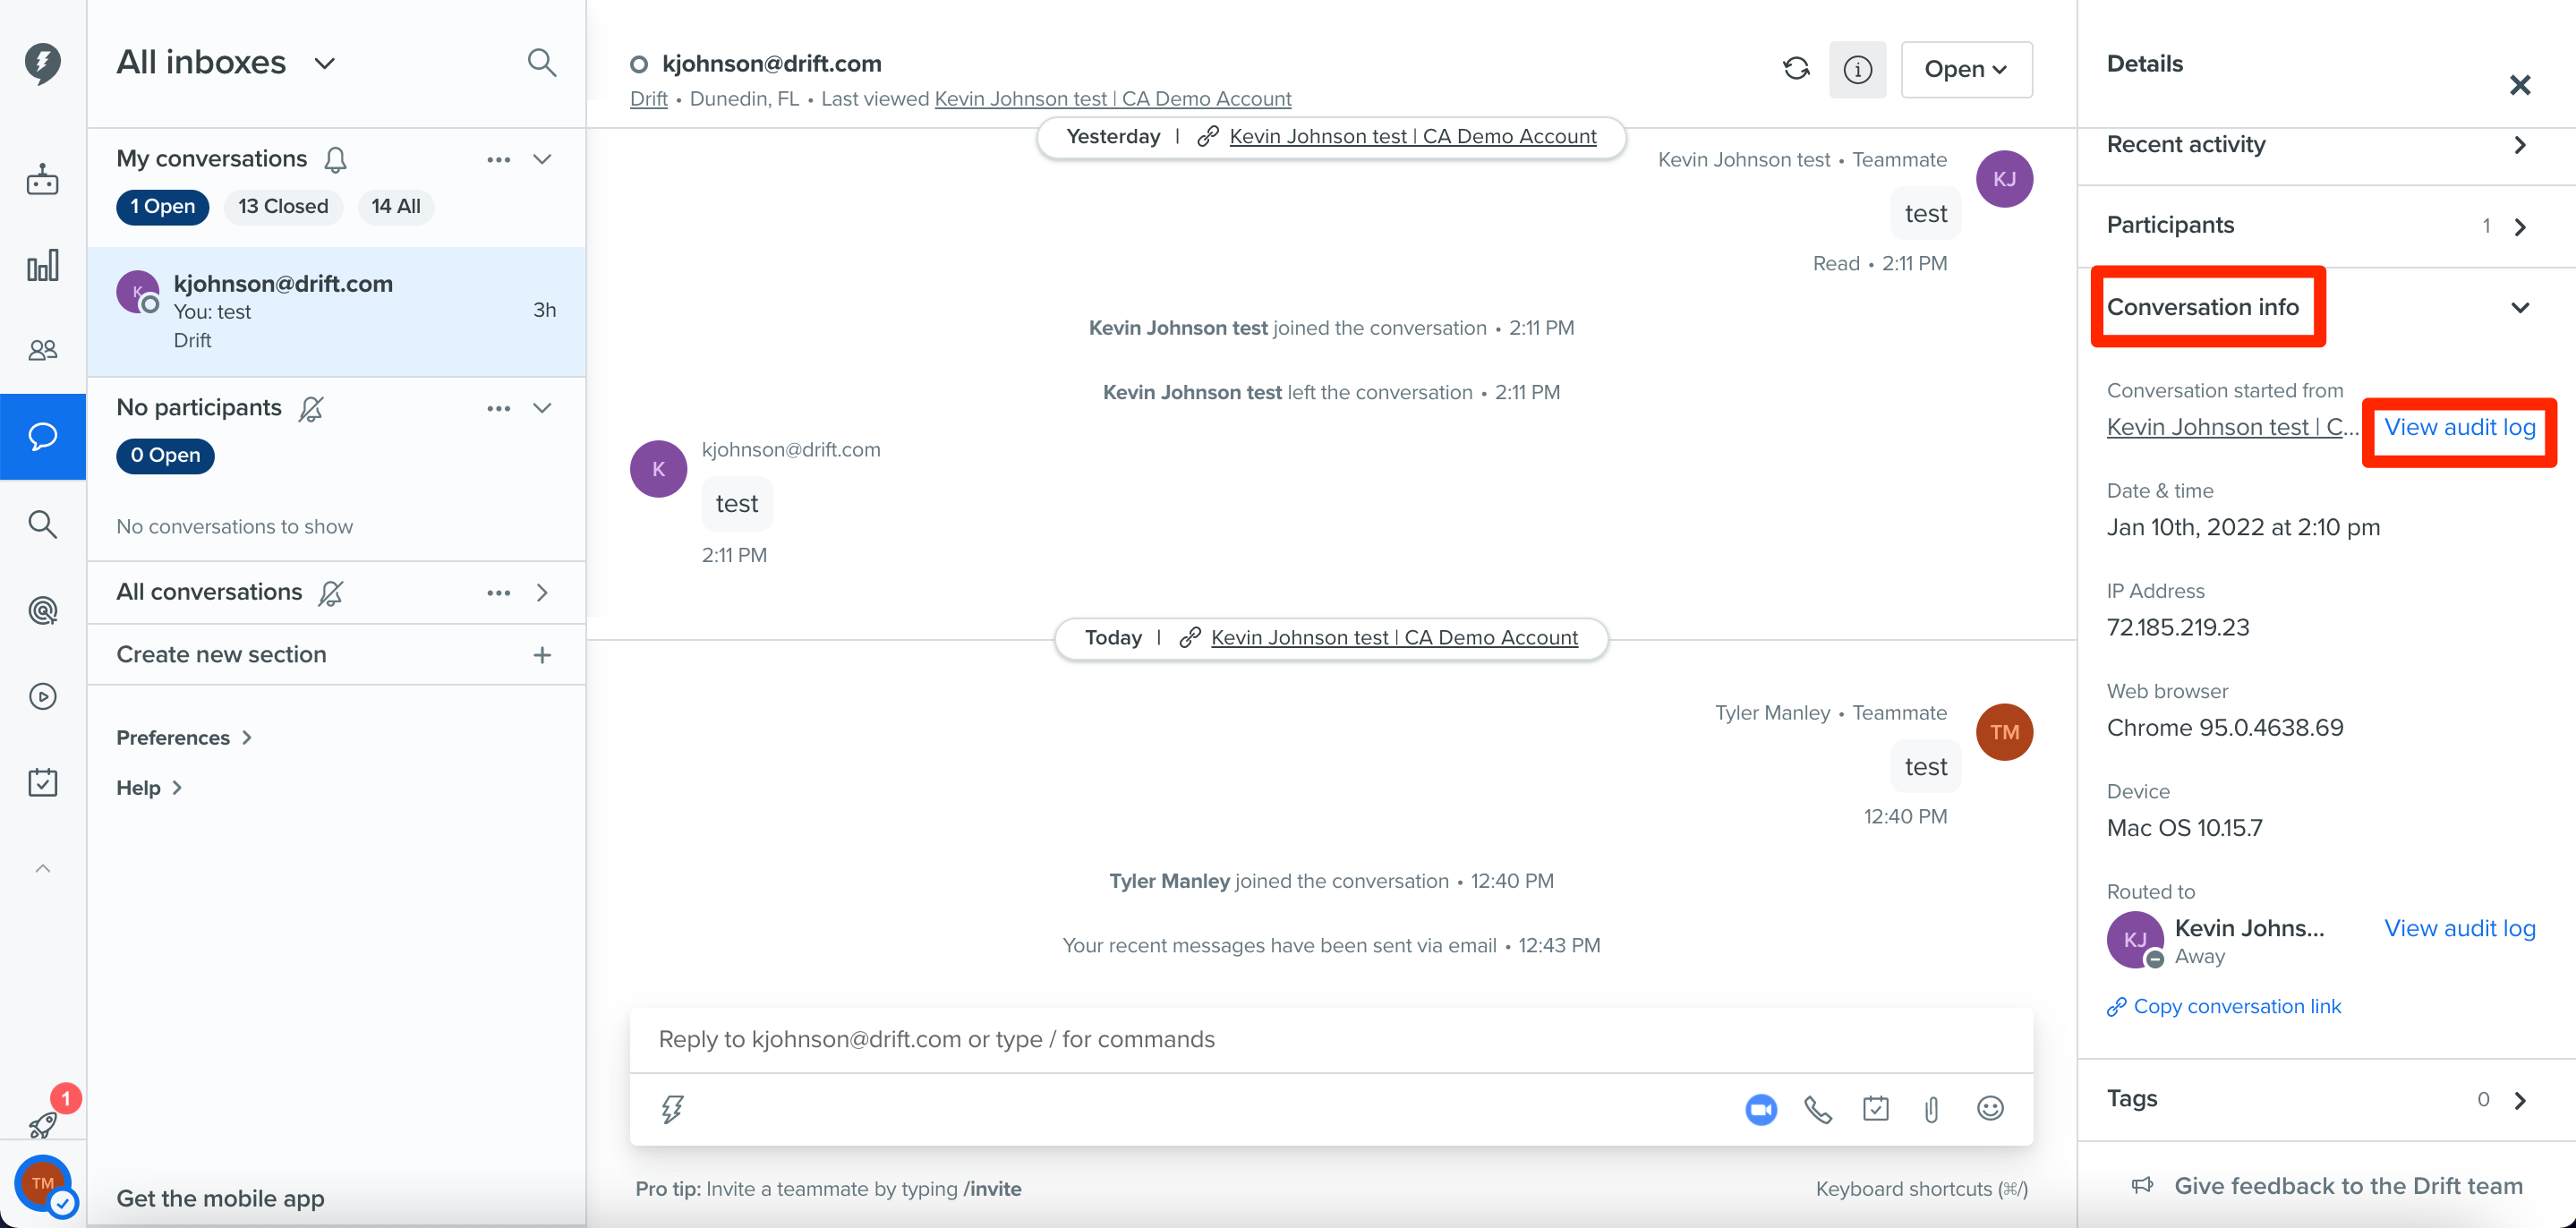This screenshot has width=2576, height=1228.
Task: Open the video play icon in sidebar
Action: click(42, 695)
